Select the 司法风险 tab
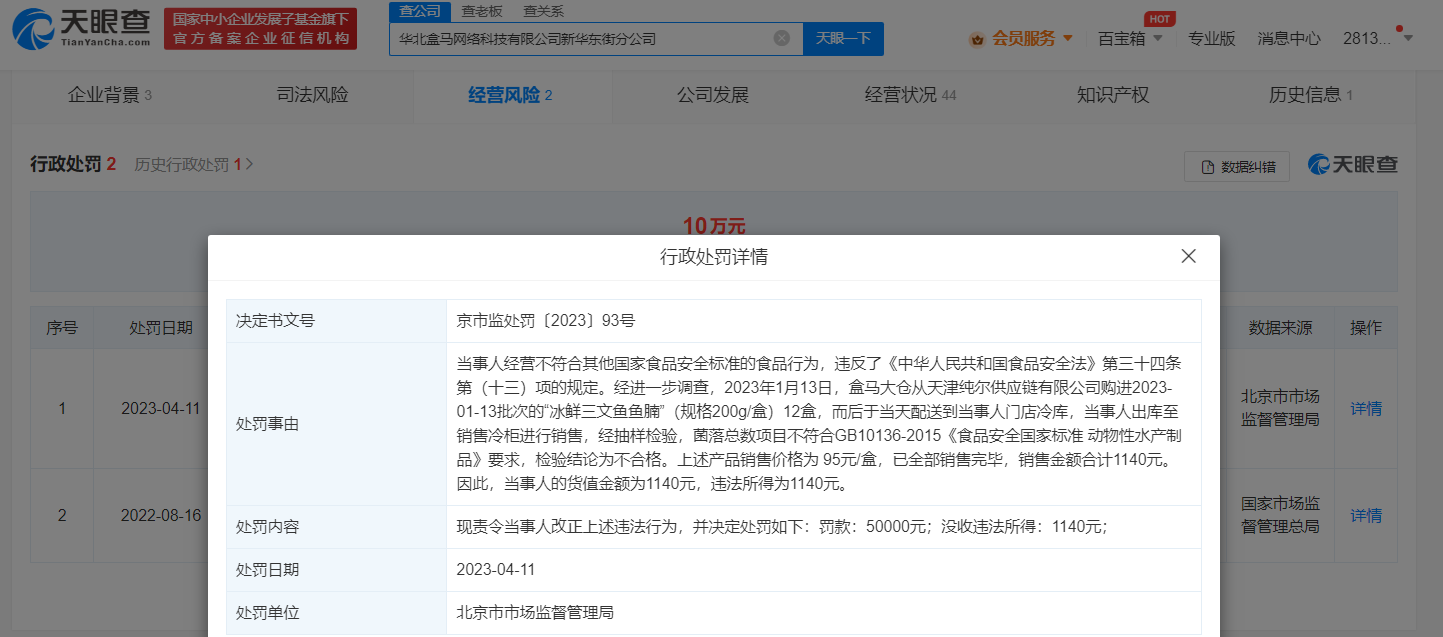1443x637 pixels. tap(312, 95)
